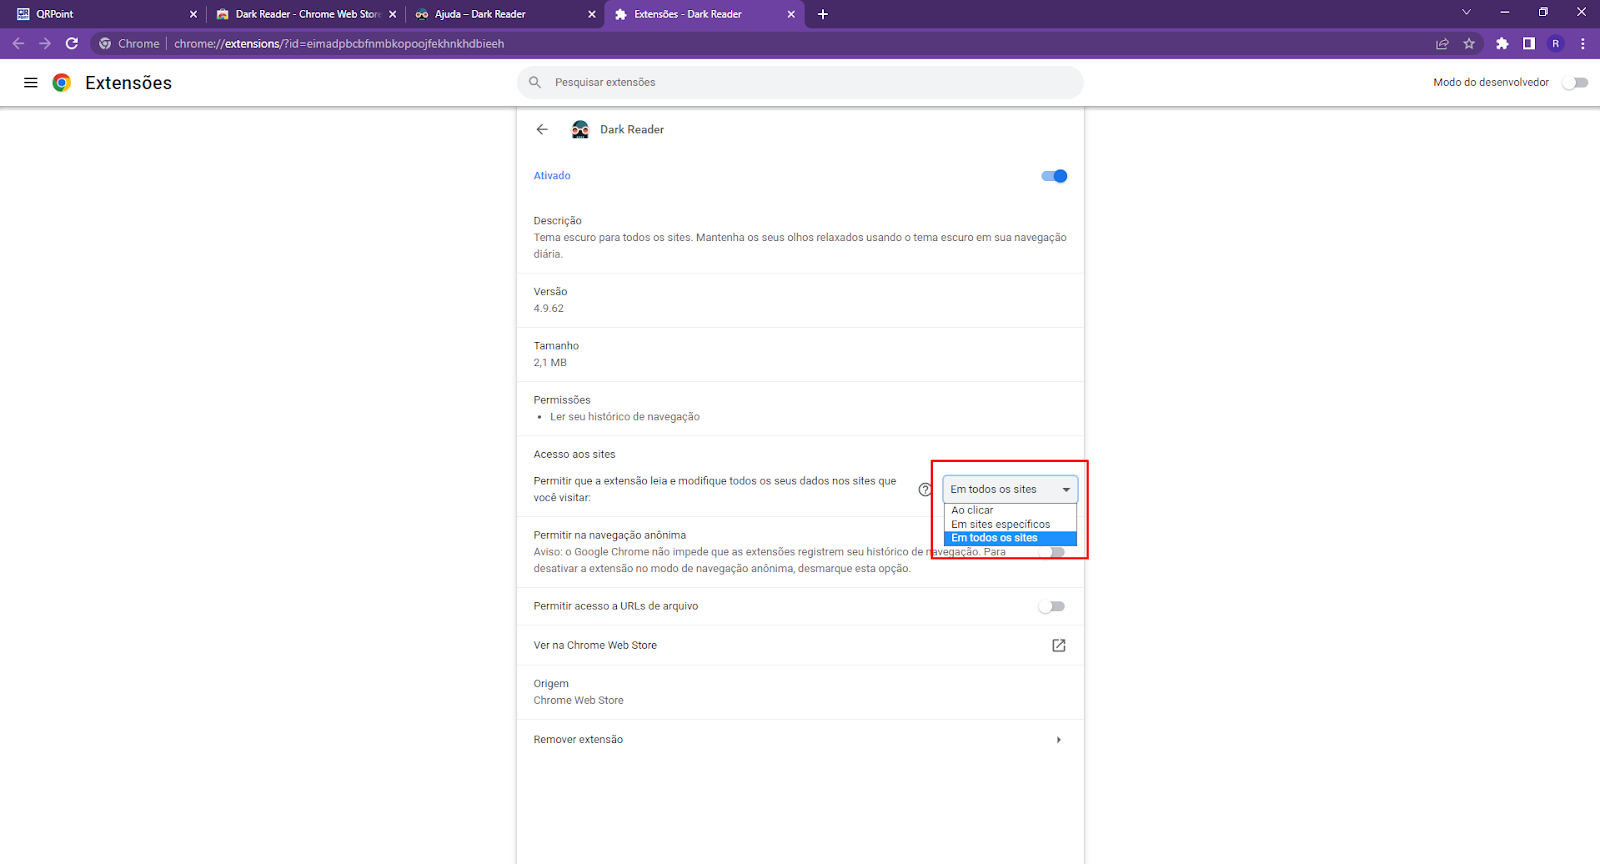The width and height of the screenshot is (1600, 864).
Task: Open Ver na Chrome Web Store link
Action: (1058, 645)
